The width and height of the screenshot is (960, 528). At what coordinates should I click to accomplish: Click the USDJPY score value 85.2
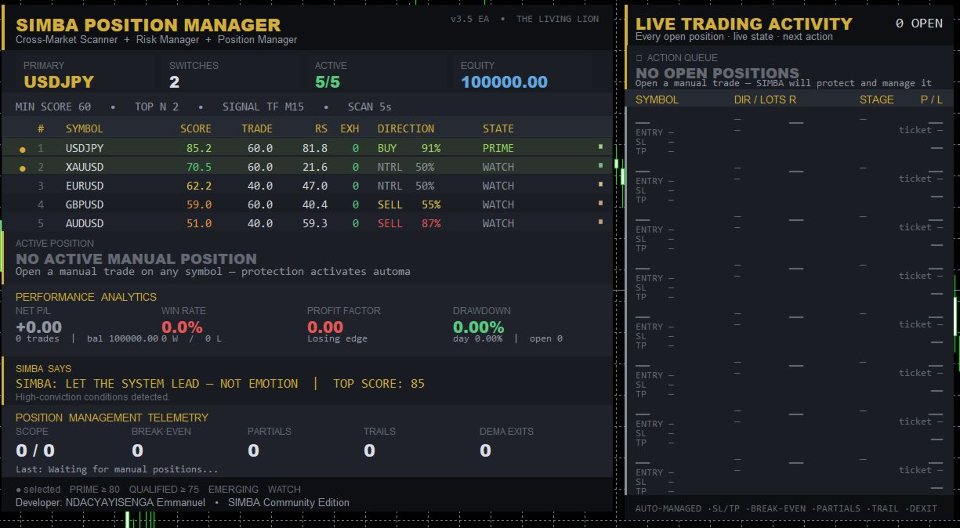(x=199, y=148)
